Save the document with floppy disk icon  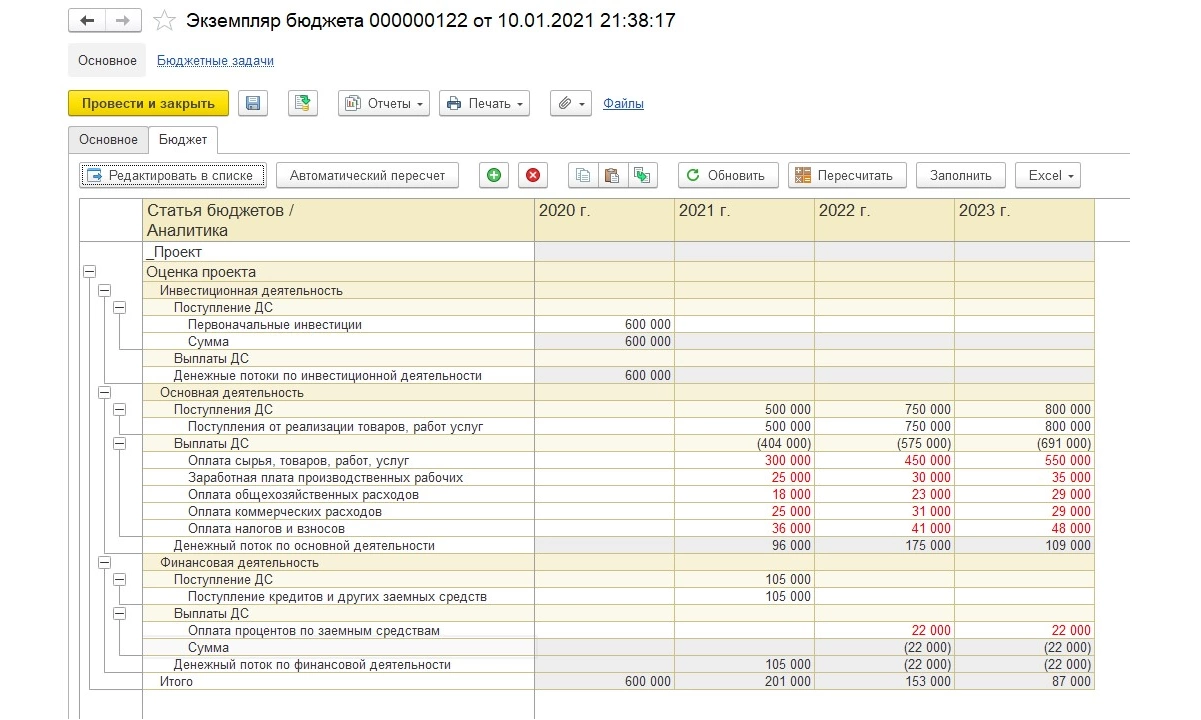(253, 103)
